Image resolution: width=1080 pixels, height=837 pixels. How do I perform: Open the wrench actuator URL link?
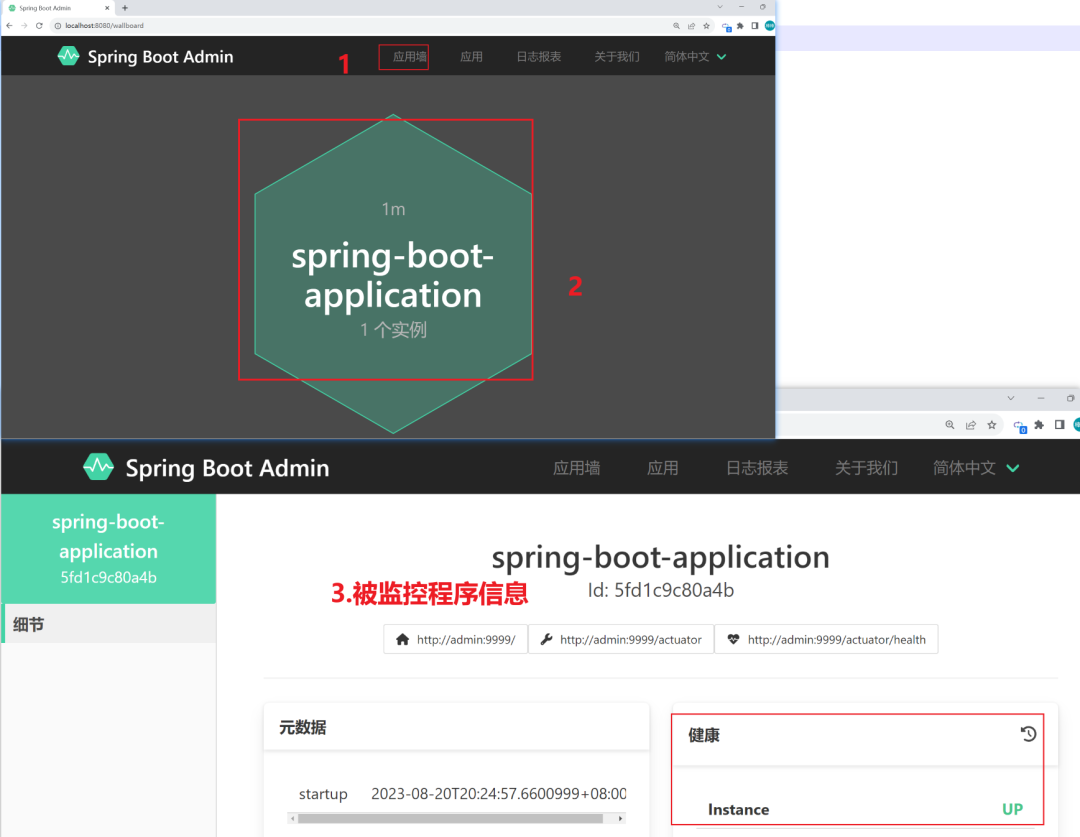coord(621,639)
